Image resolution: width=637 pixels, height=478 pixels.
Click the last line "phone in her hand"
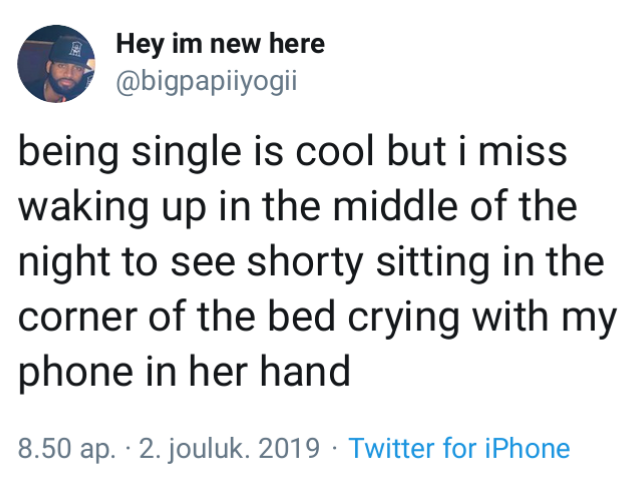point(185,372)
